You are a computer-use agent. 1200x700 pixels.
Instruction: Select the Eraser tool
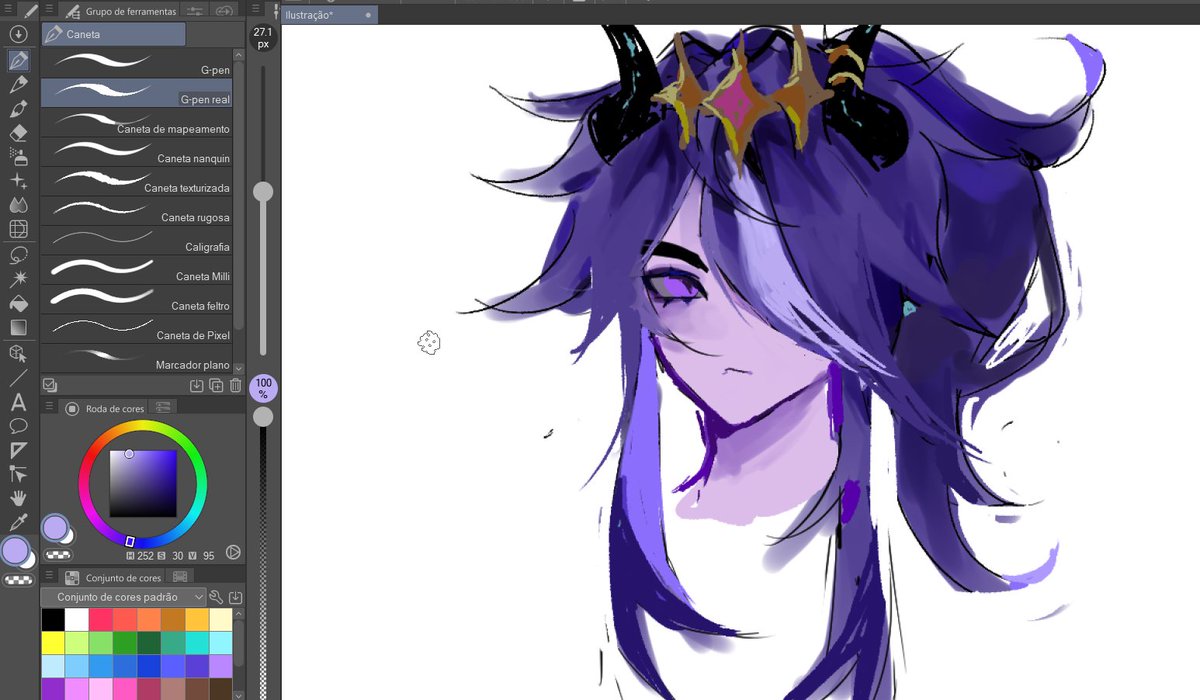(x=18, y=133)
